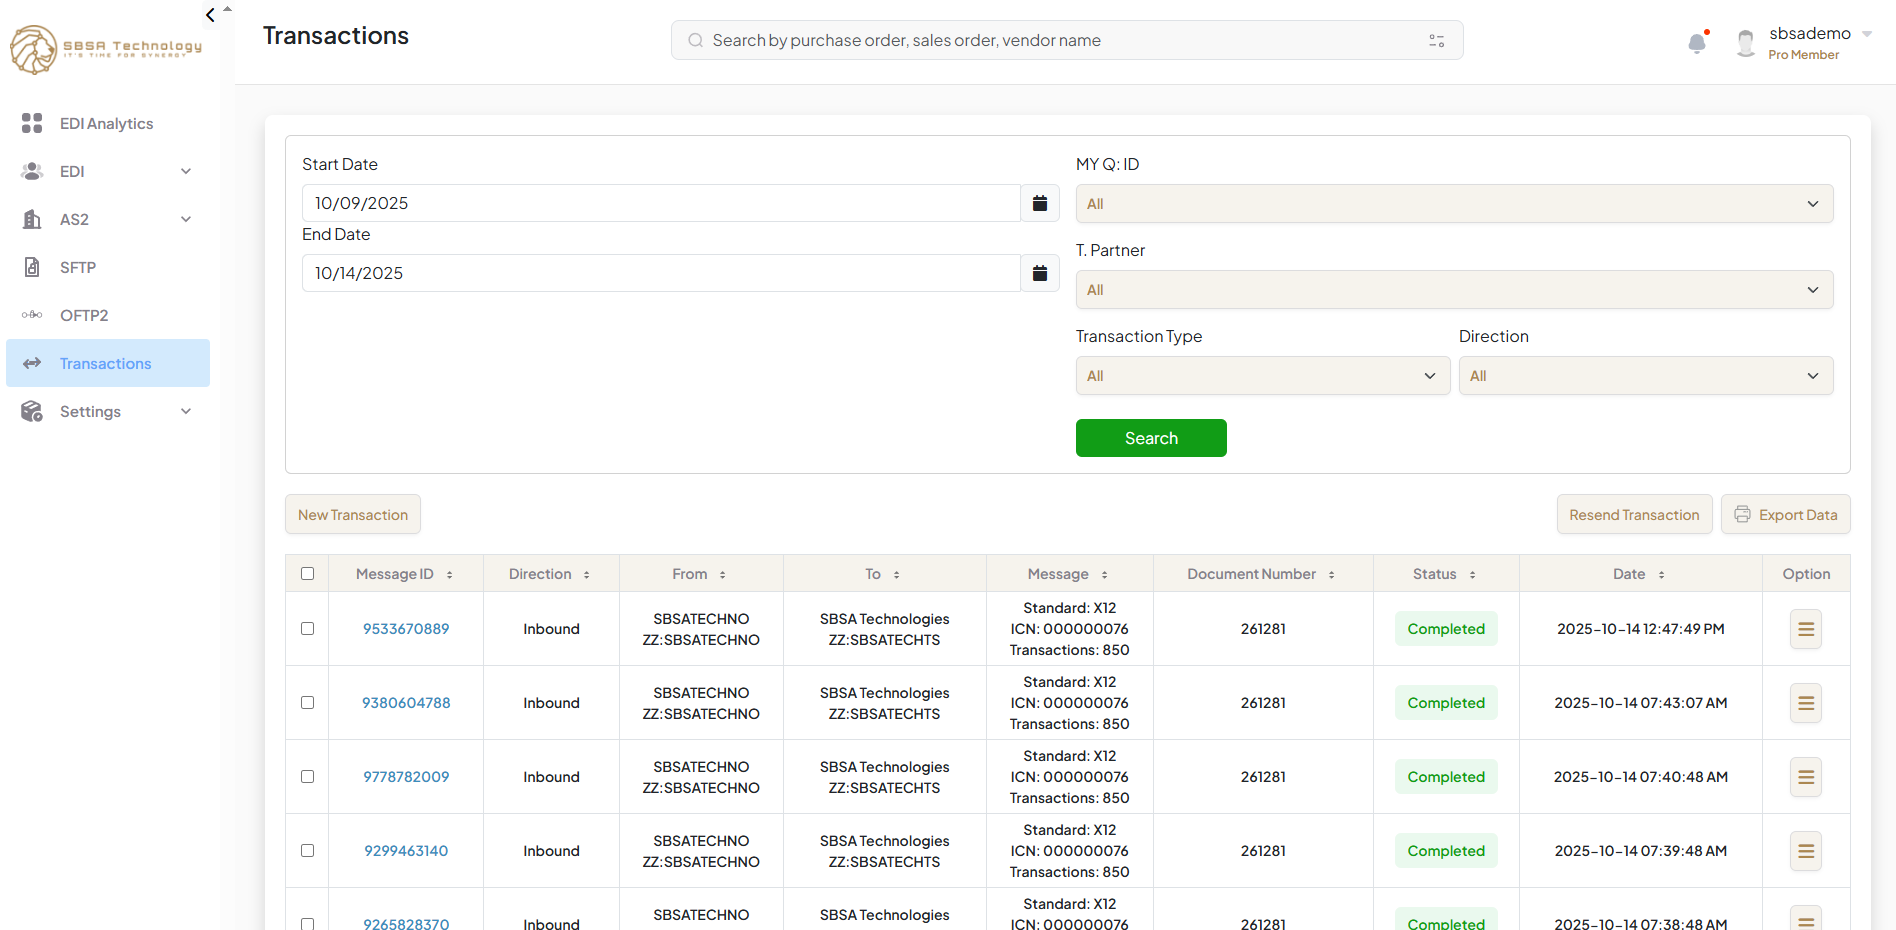
Task: Open options menu for 07:43:07 AM row
Action: [1806, 703]
